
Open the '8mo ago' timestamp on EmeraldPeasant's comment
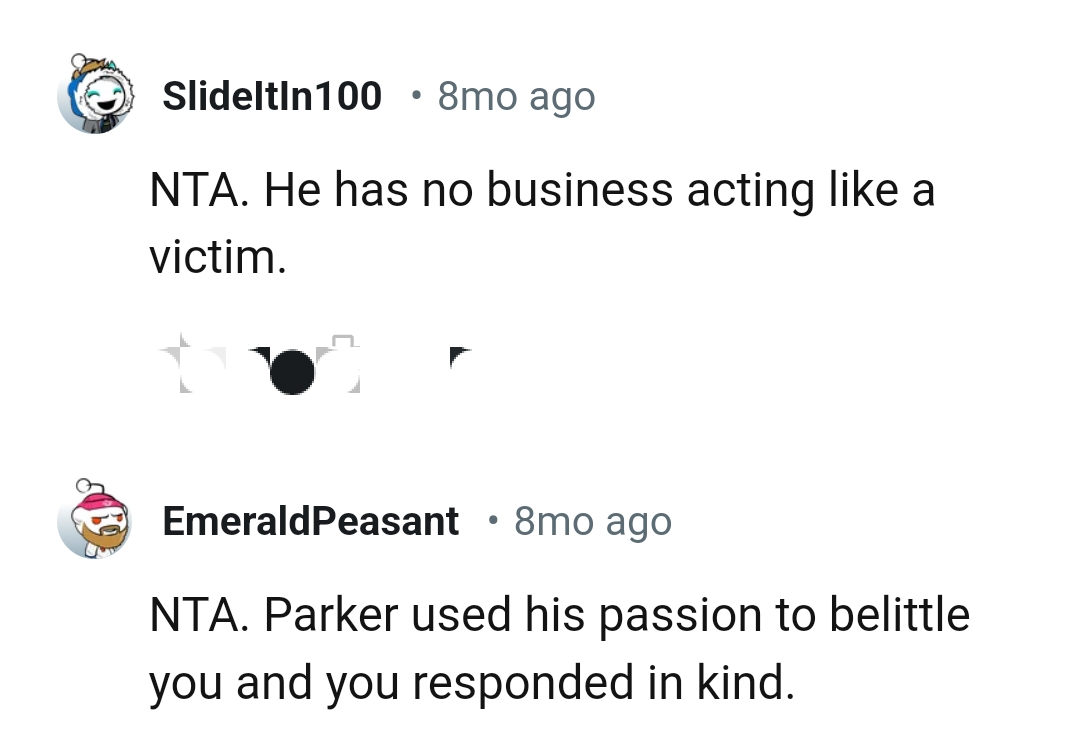pos(594,520)
